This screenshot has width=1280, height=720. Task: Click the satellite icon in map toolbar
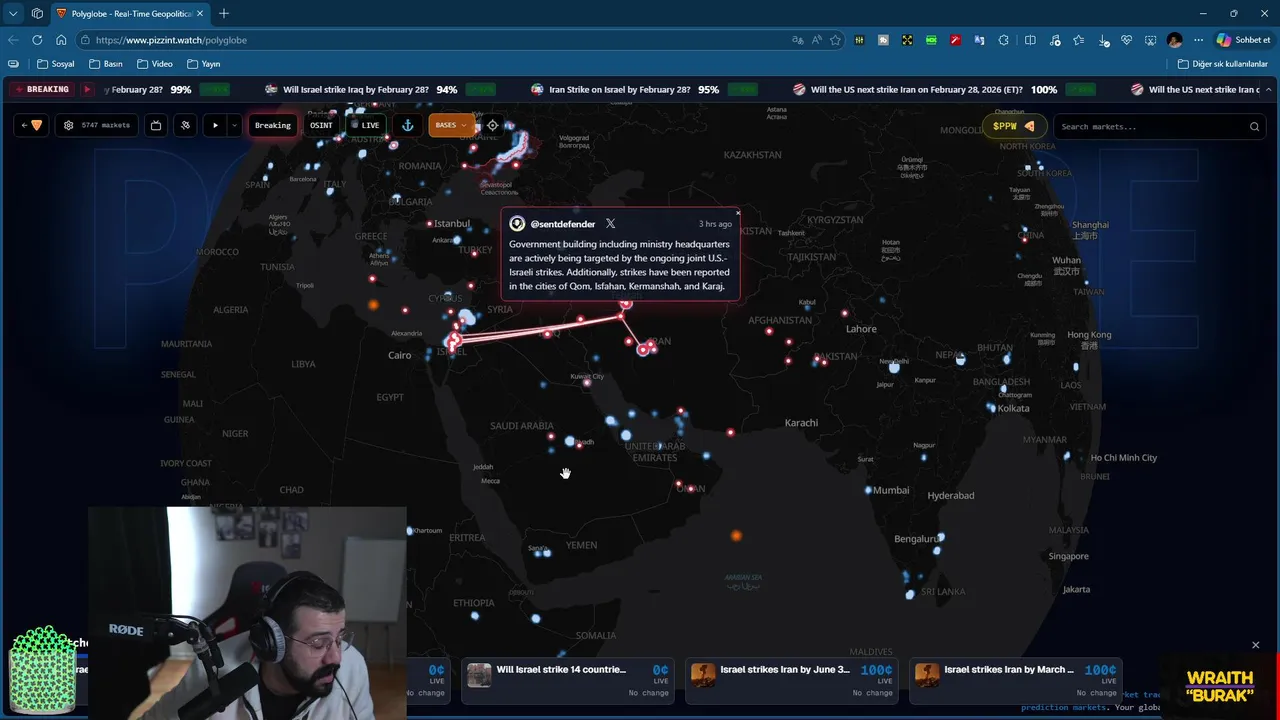[185, 126]
